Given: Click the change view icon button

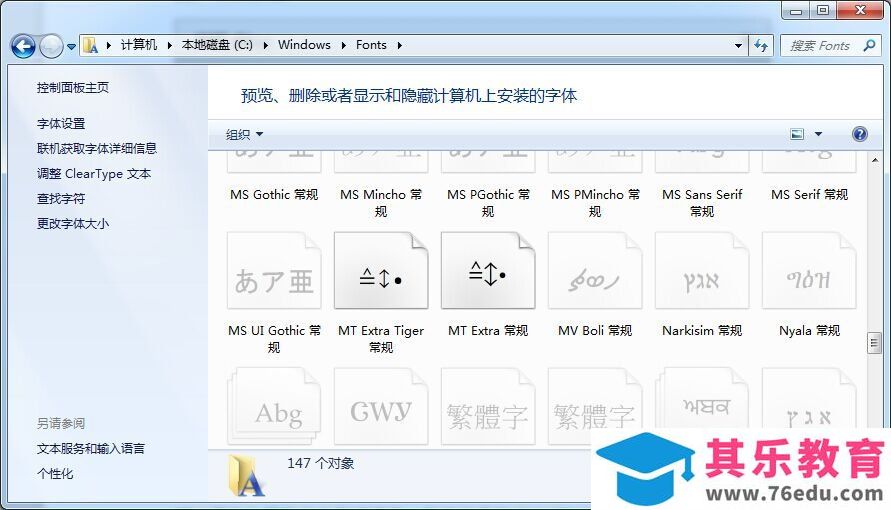Looking at the screenshot, I should tap(797, 134).
